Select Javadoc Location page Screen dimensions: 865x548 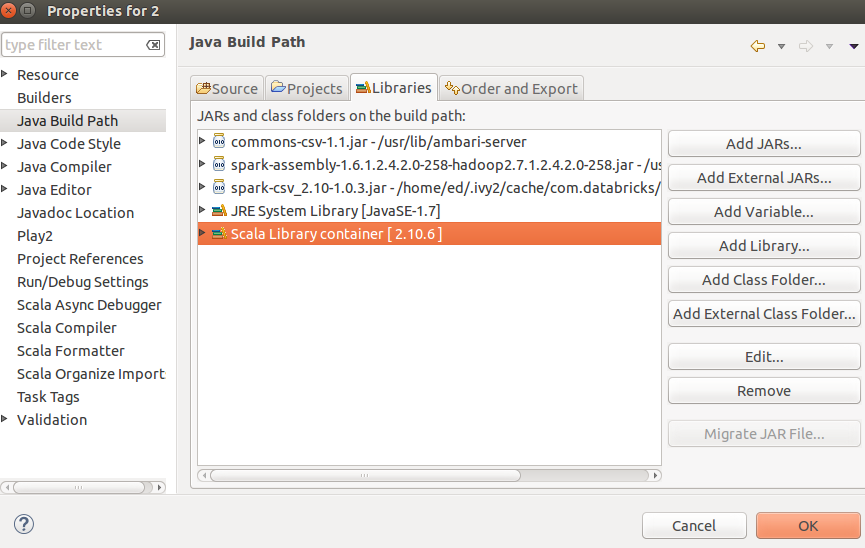pyautogui.click(x=76, y=212)
